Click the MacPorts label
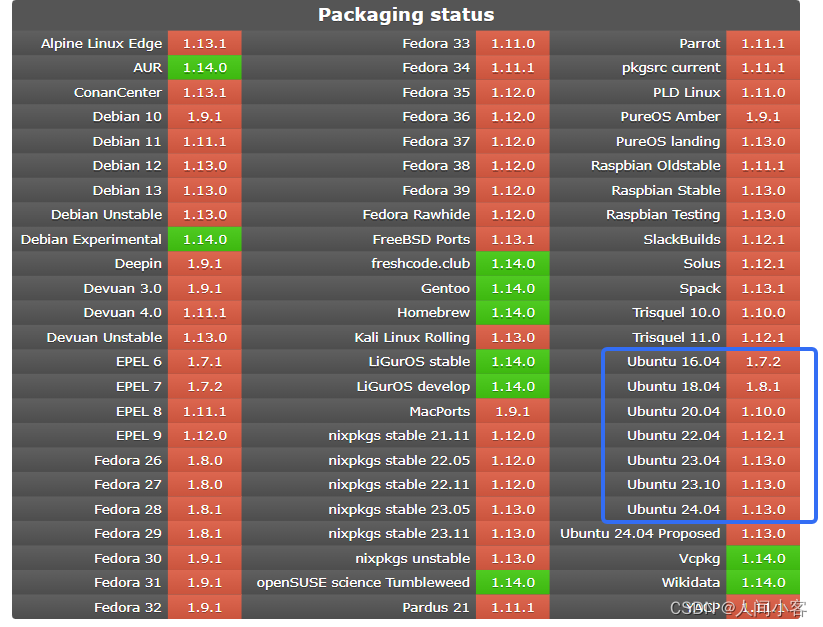This screenshot has height=627, width=823. pyautogui.click(x=439, y=411)
